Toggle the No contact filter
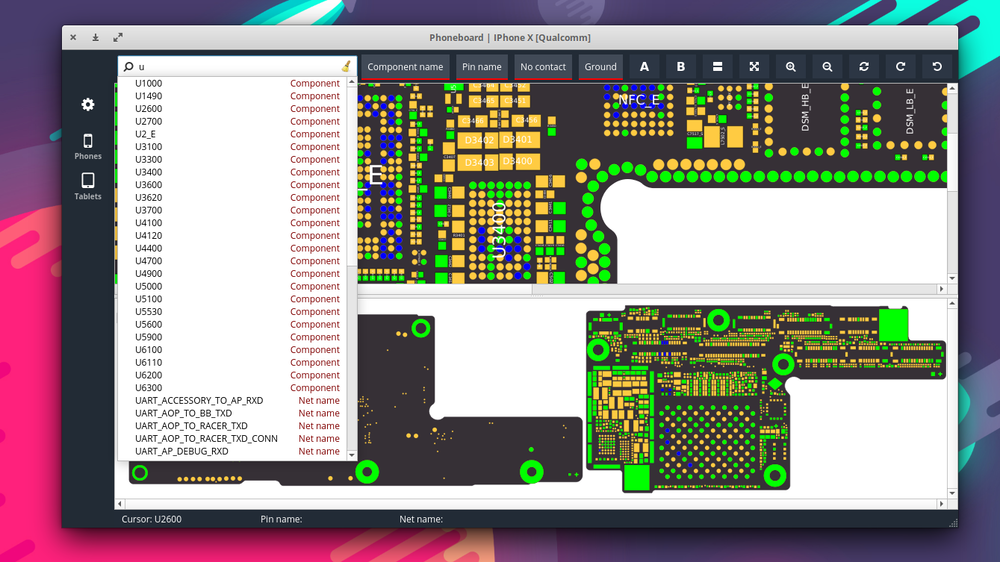The image size is (1000, 562). [x=543, y=67]
